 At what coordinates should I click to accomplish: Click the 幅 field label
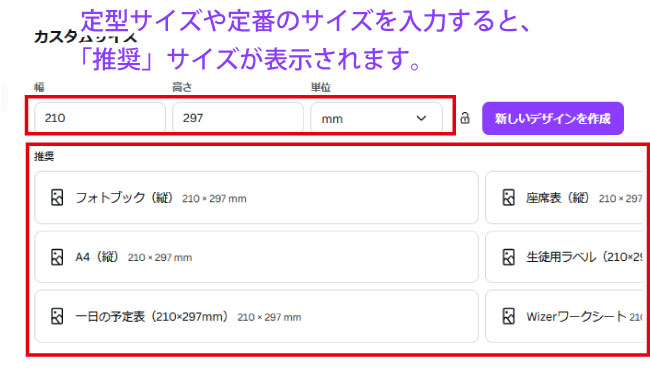tap(39, 87)
